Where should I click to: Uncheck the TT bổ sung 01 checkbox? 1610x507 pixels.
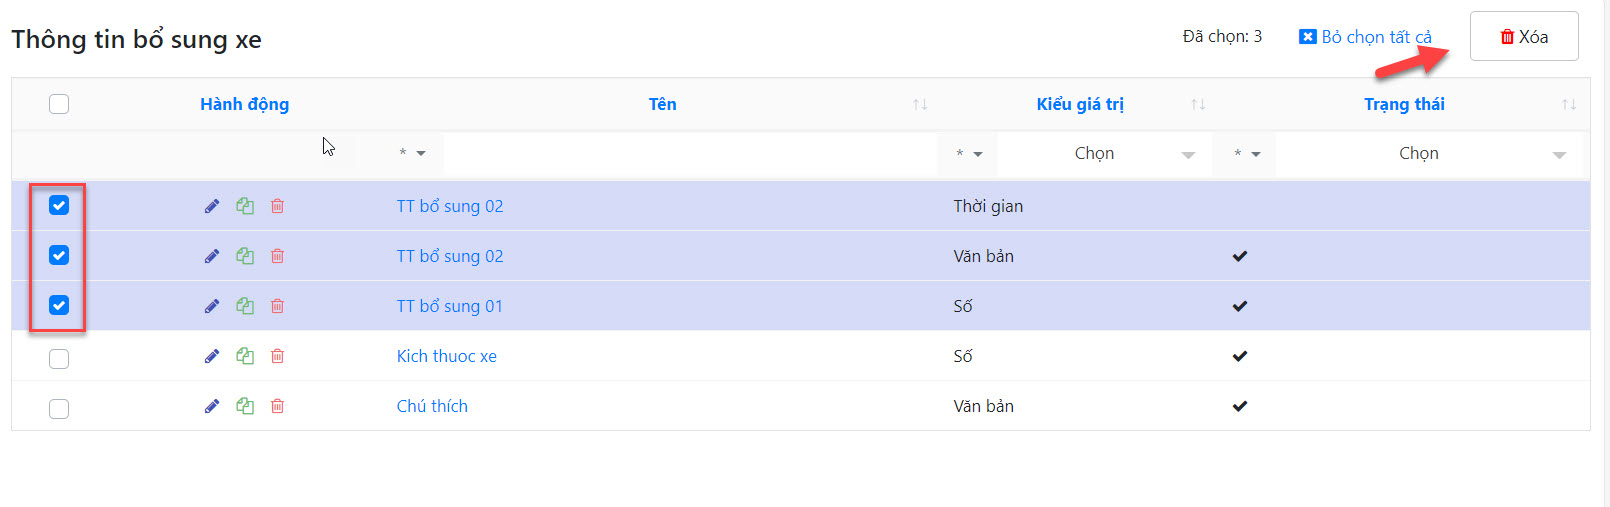pyautogui.click(x=59, y=305)
